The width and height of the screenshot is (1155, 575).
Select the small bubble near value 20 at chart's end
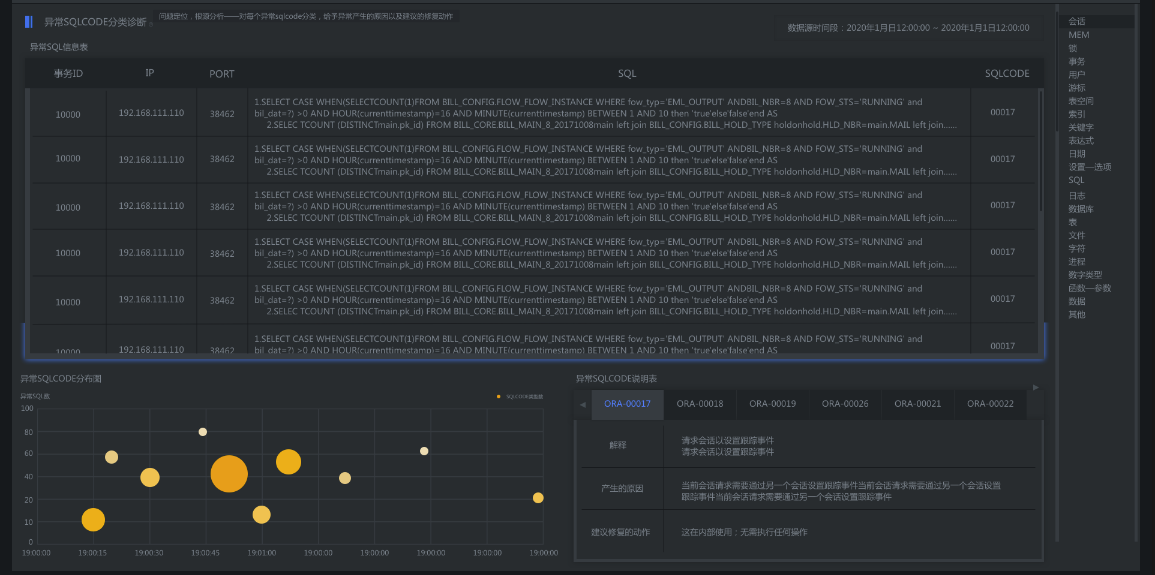click(x=538, y=498)
